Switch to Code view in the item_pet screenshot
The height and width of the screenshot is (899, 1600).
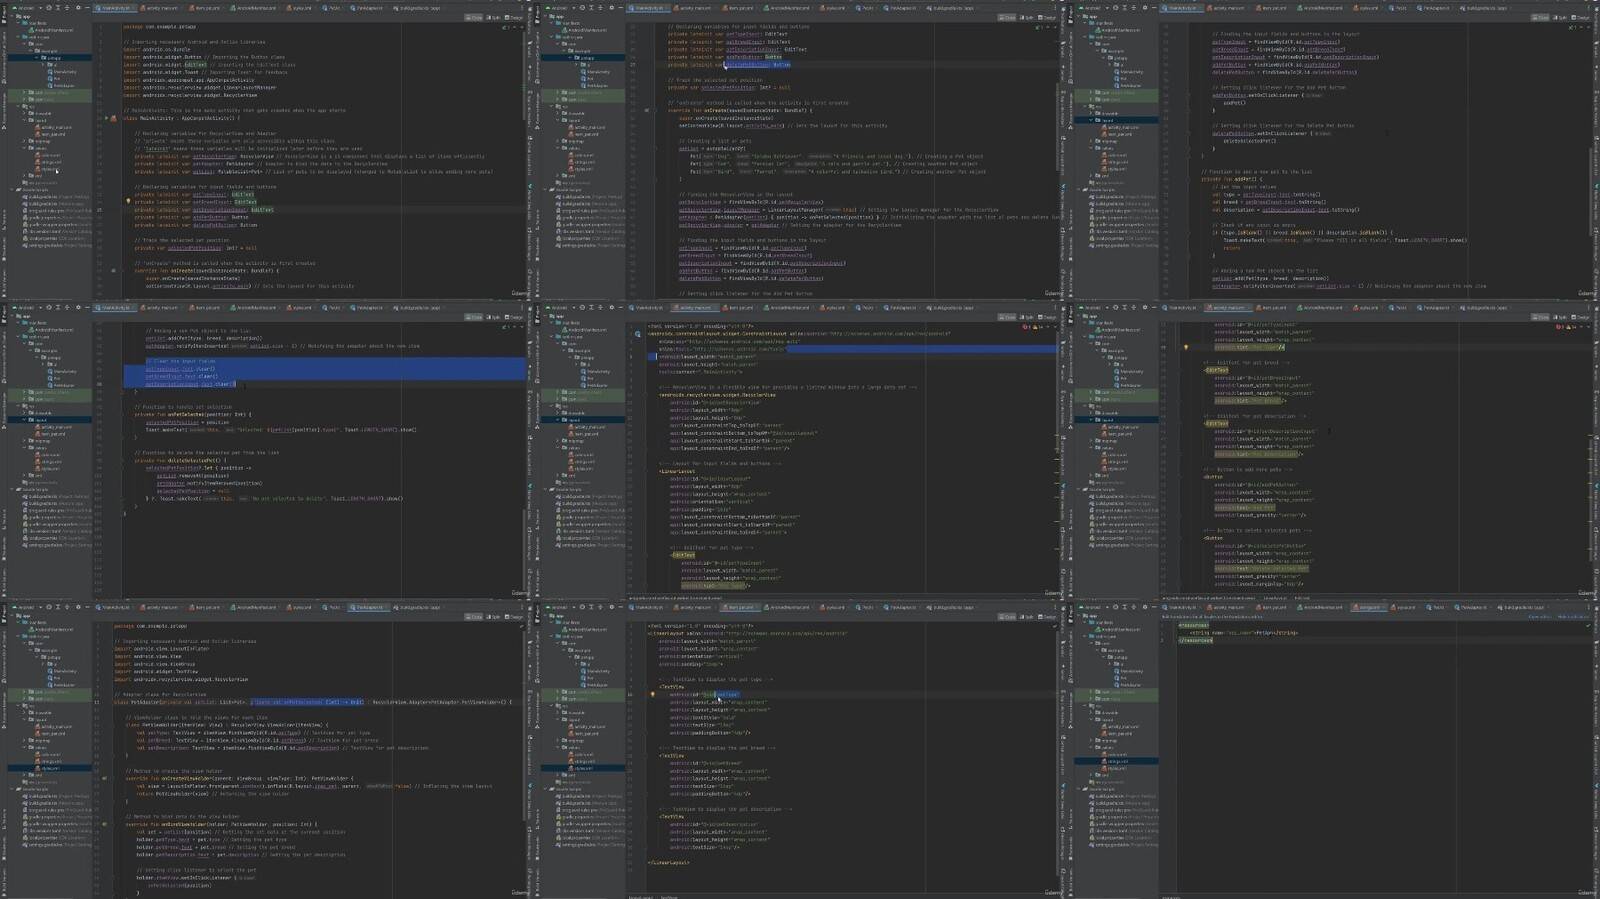pyautogui.click(x=1007, y=617)
